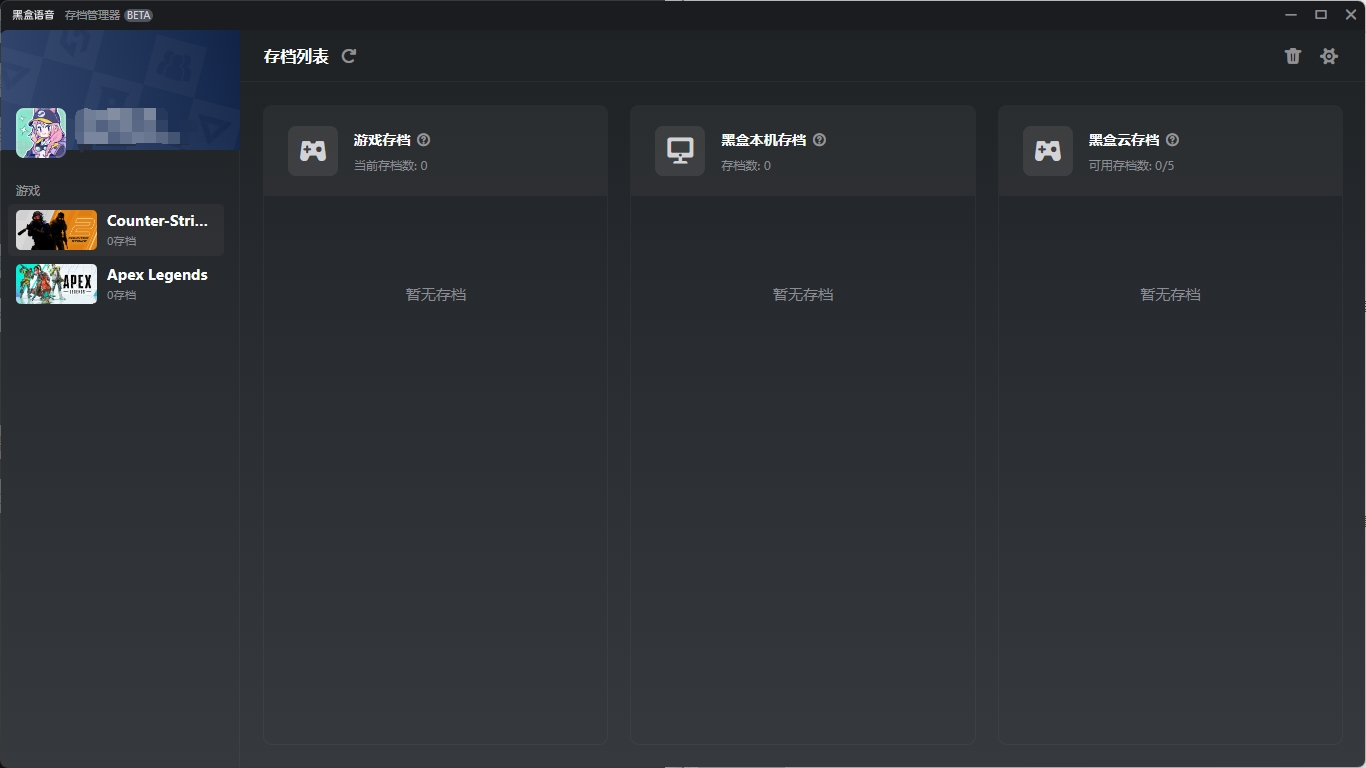
Task: Minimize the 黑盒语音 window
Action: coord(1291,15)
